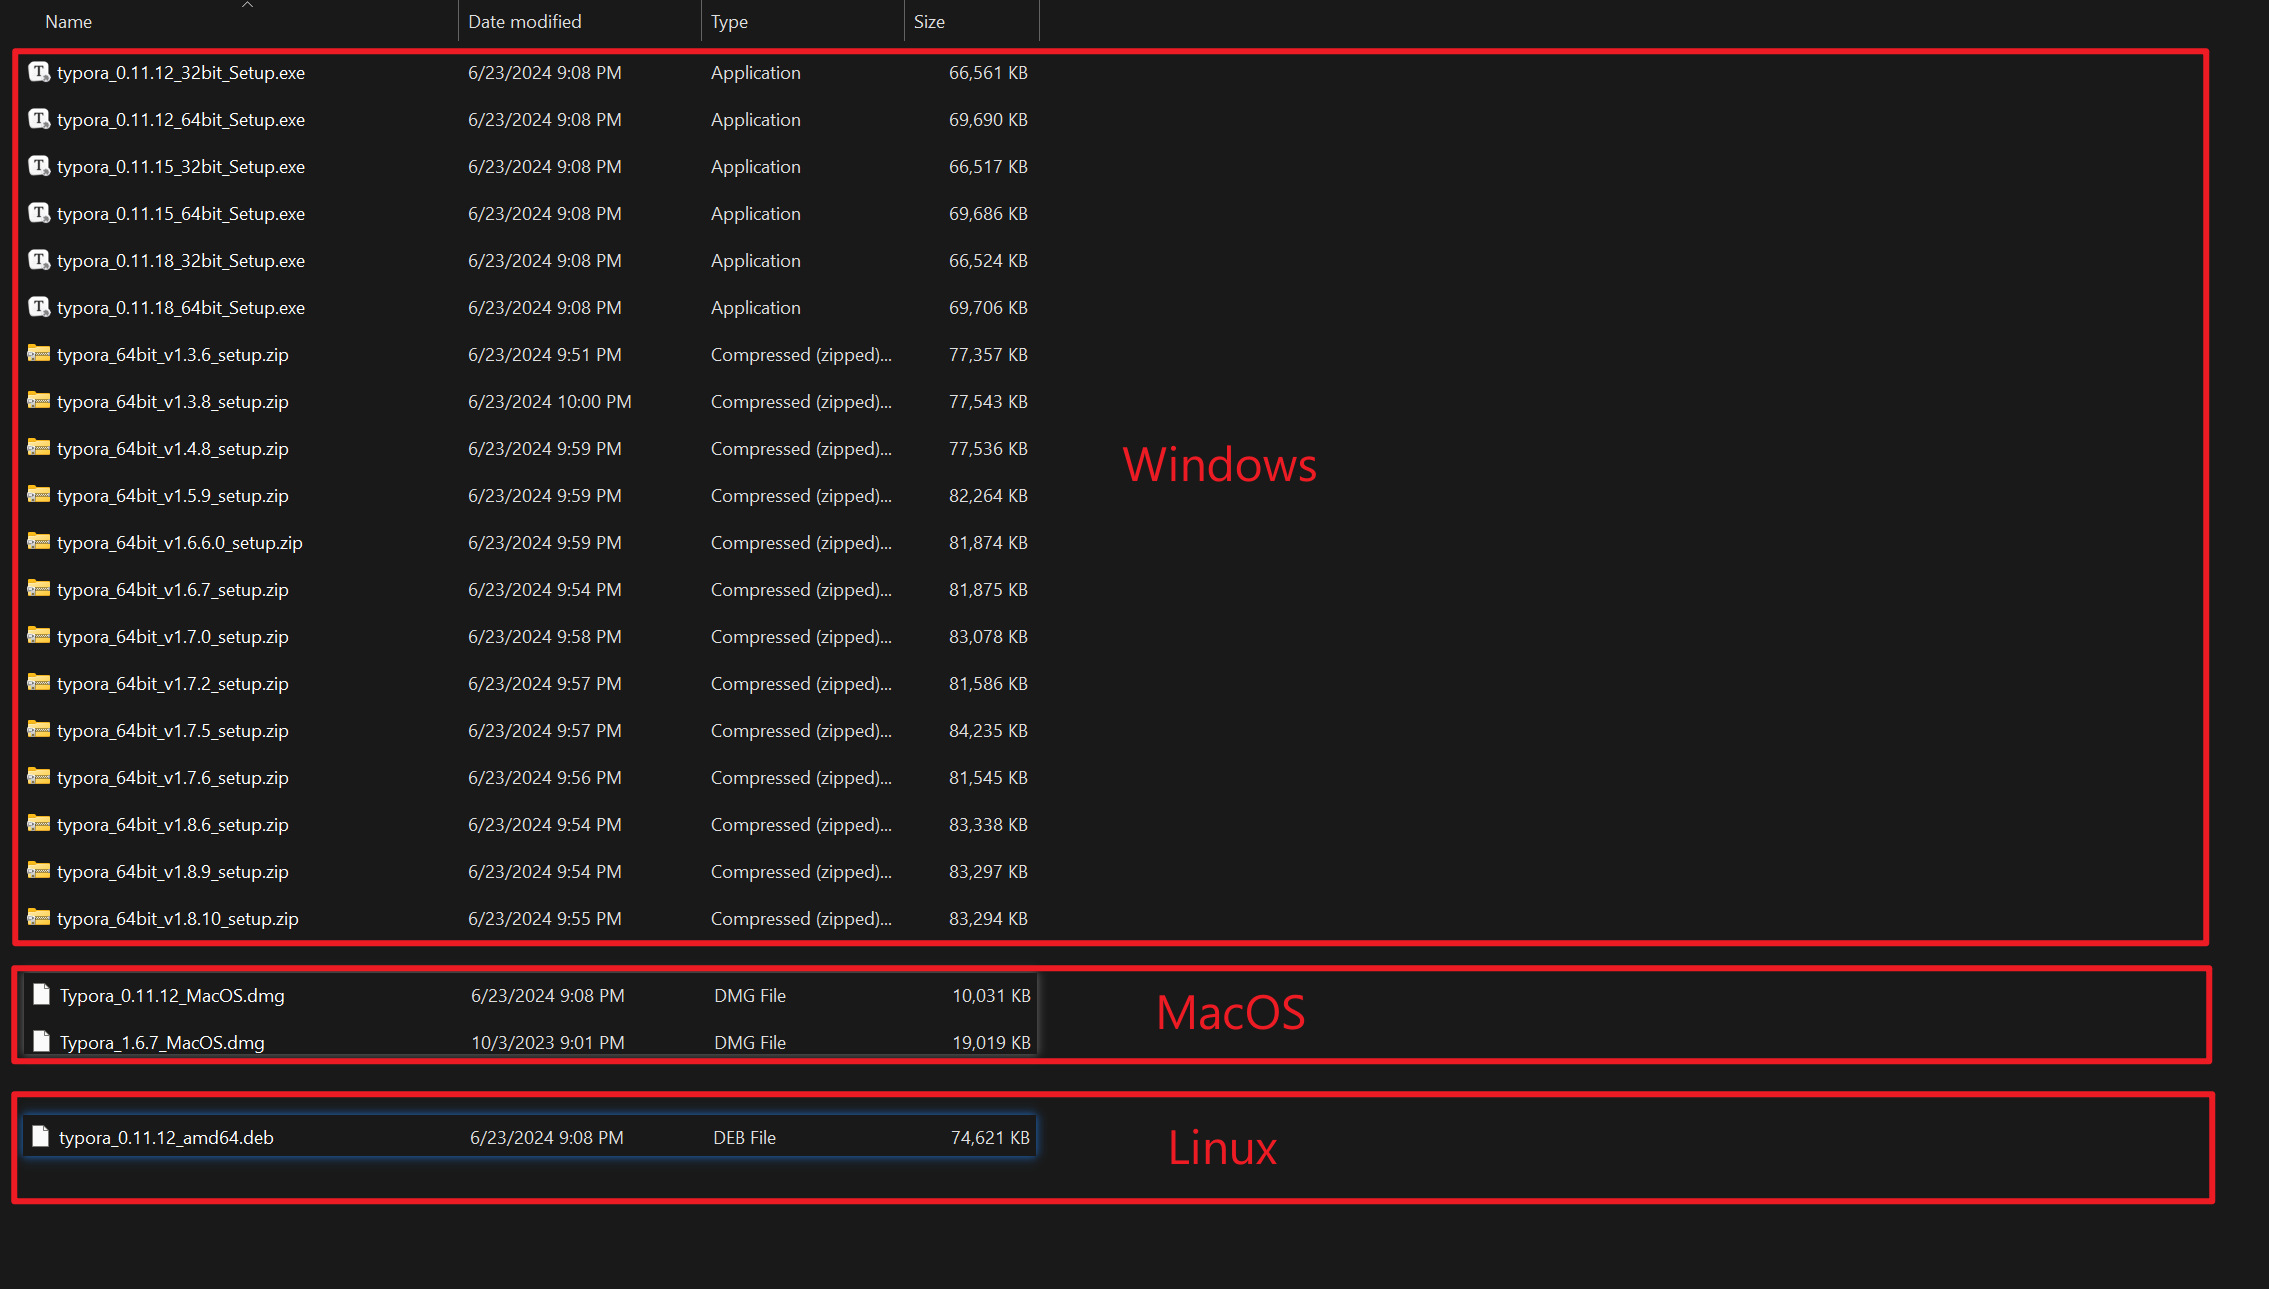
Task: Click zip folder icon for typora_64bit_v1.8.10_setup.zip
Action: coord(39,918)
